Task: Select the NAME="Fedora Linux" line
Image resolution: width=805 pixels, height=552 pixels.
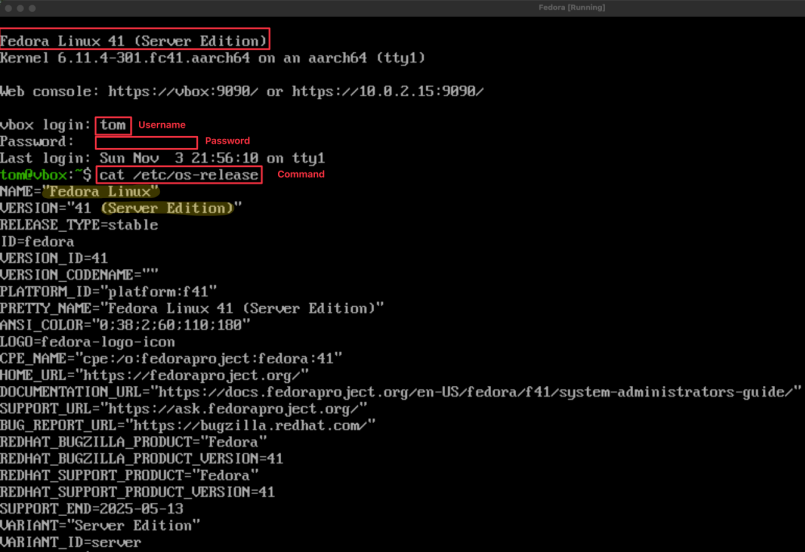Action: pos(79,192)
